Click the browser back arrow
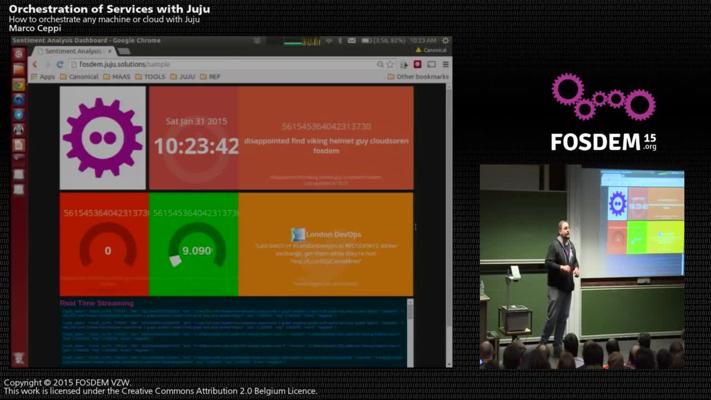 (x=35, y=64)
